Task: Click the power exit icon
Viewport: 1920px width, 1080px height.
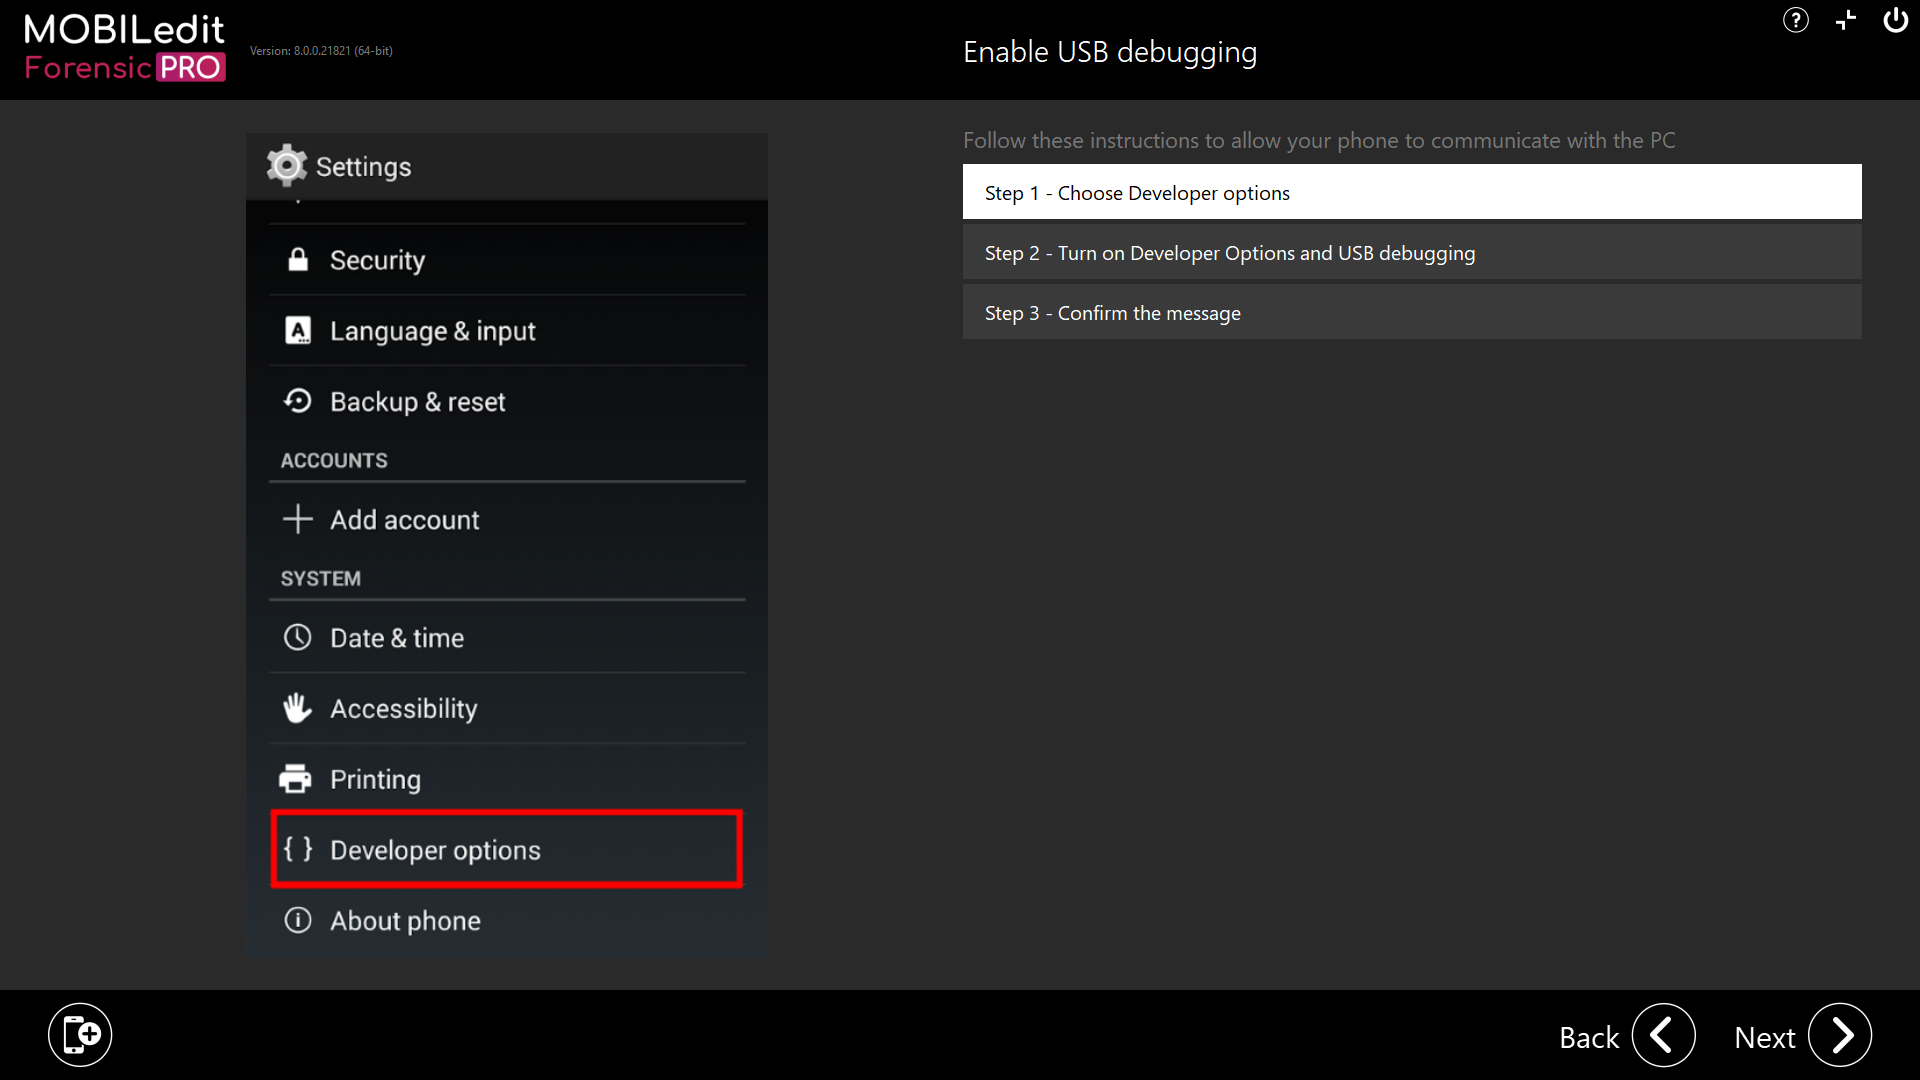Action: click(x=1895, y=21)
